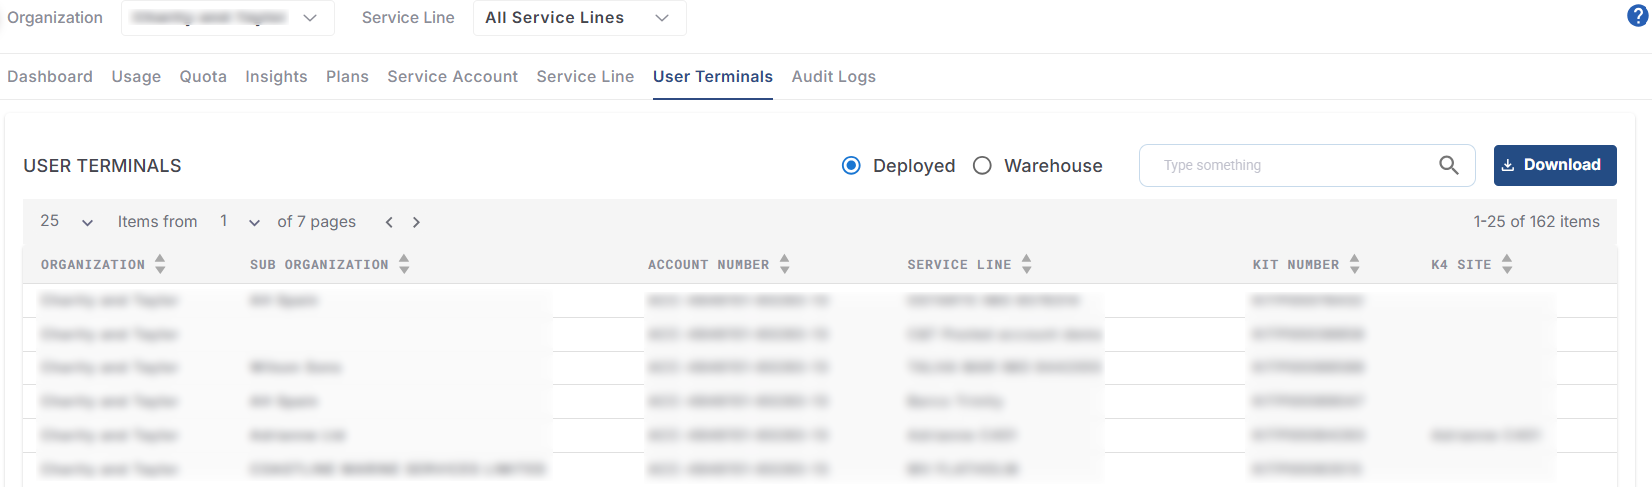1652x487 pixels.
Task: Click the search magnifier icon
Action: (1448, 166)
